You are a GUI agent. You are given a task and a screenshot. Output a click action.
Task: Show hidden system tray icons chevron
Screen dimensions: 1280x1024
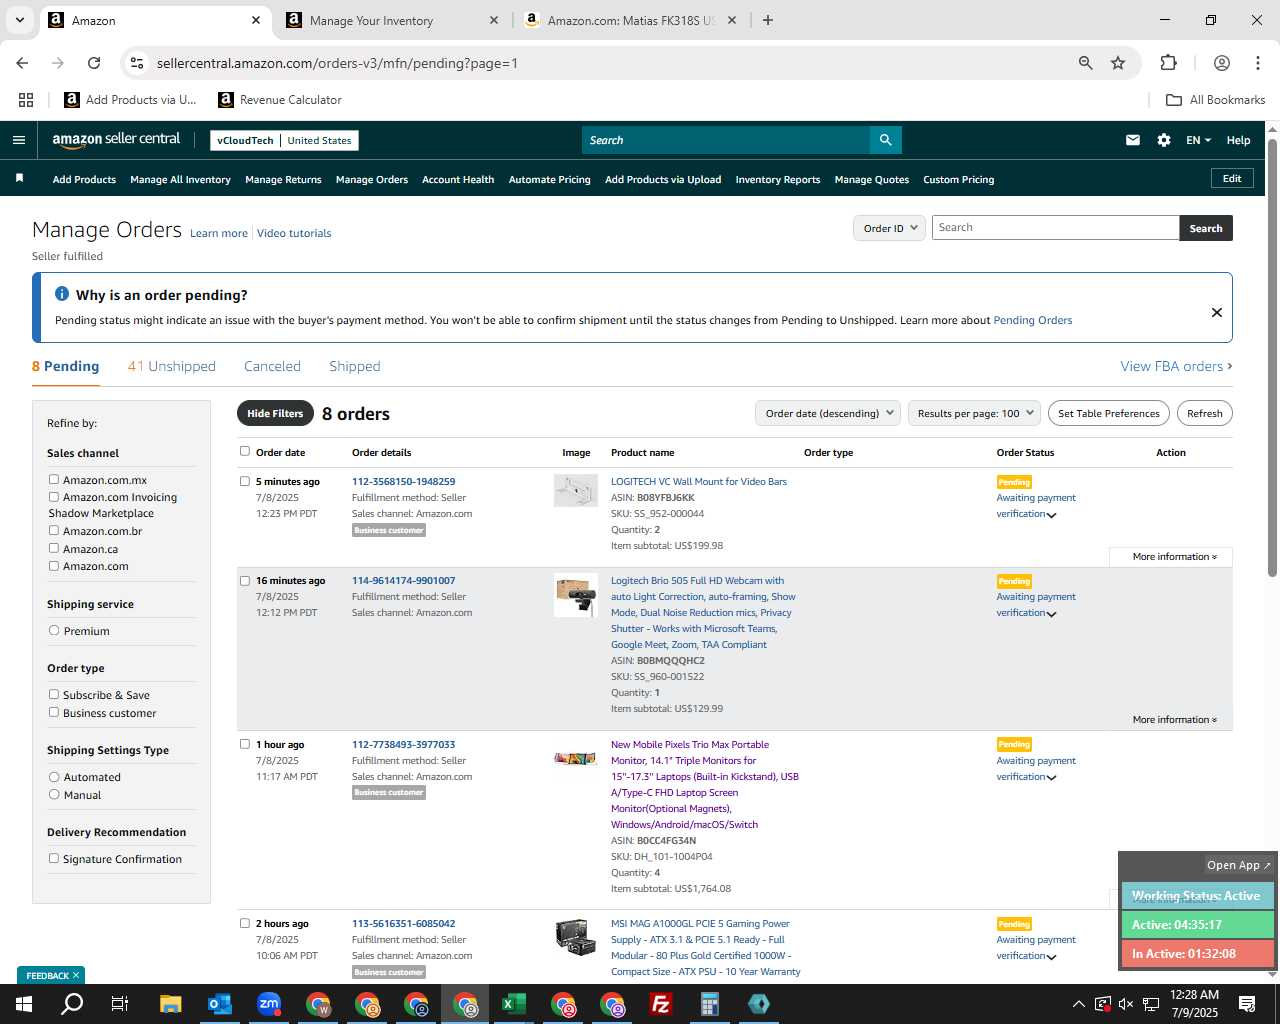1078,1004
